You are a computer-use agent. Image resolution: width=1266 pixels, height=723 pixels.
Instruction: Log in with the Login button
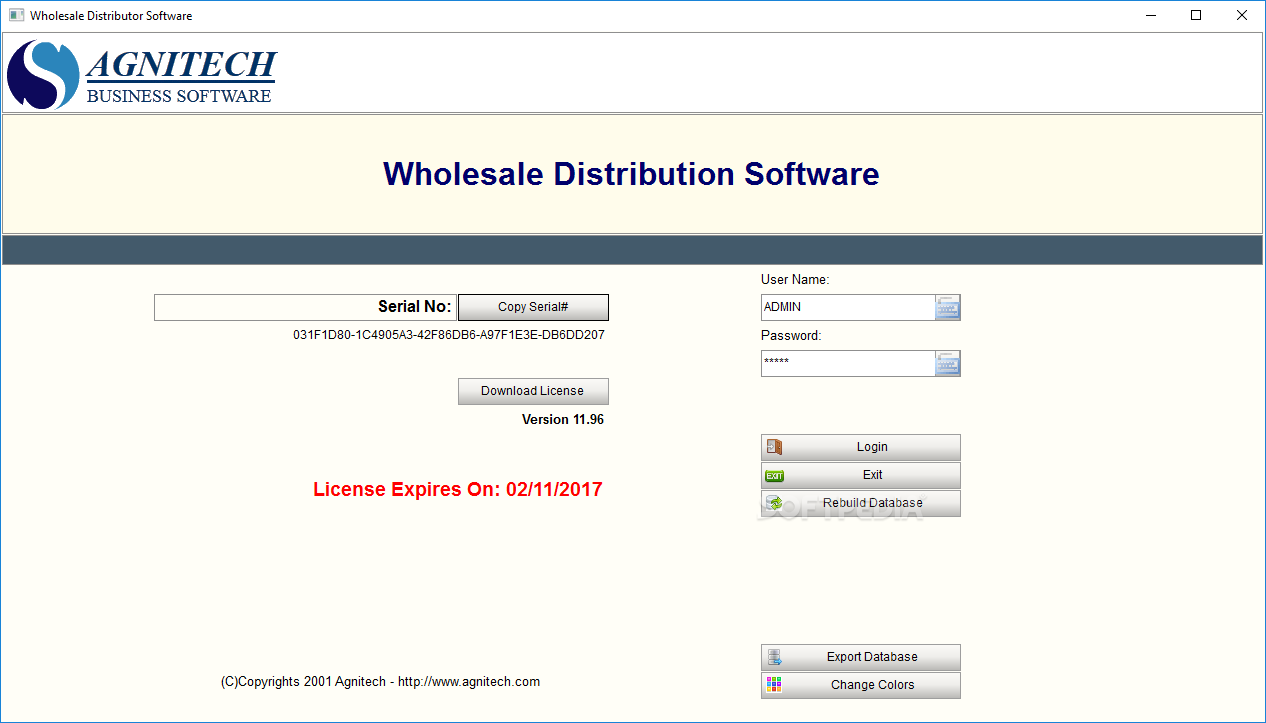[x=861, y=447]
